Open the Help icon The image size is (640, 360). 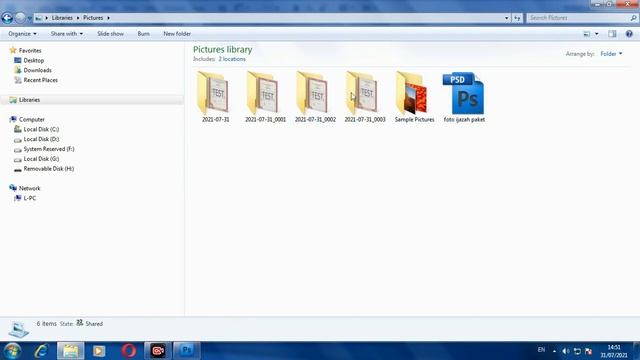(x=629, y=34)
